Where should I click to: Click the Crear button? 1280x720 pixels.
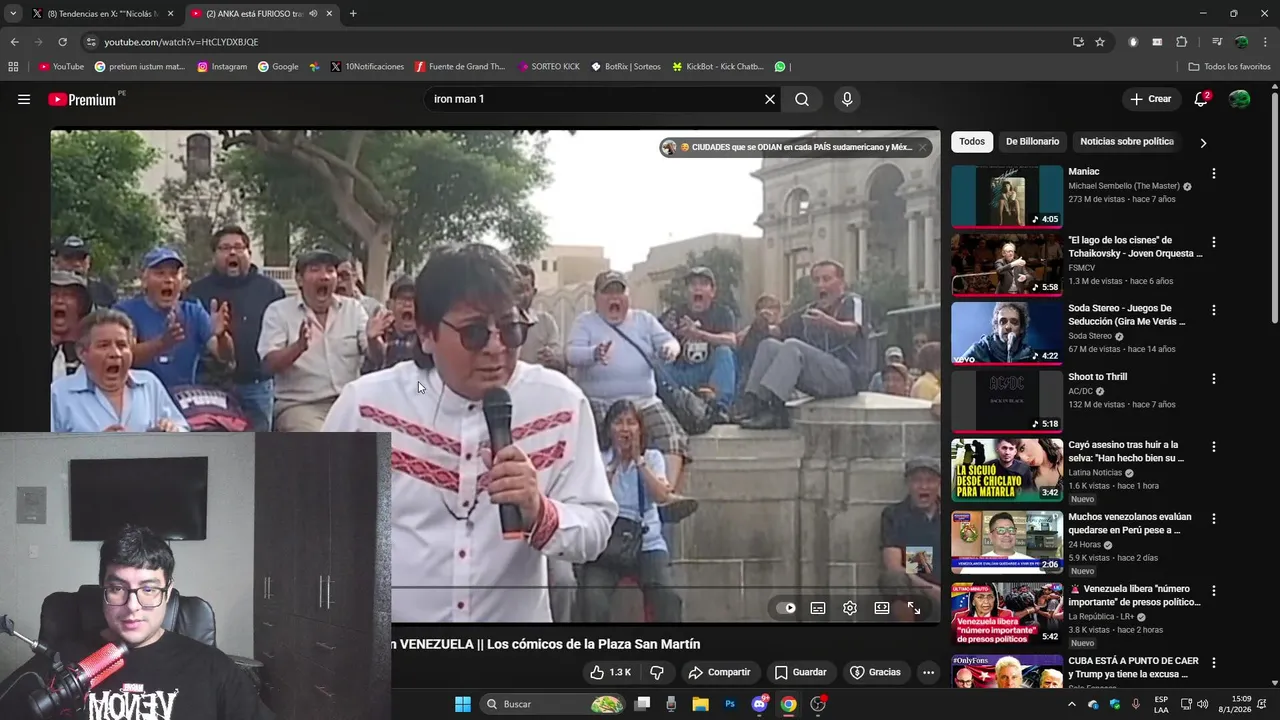(1150, 99)
